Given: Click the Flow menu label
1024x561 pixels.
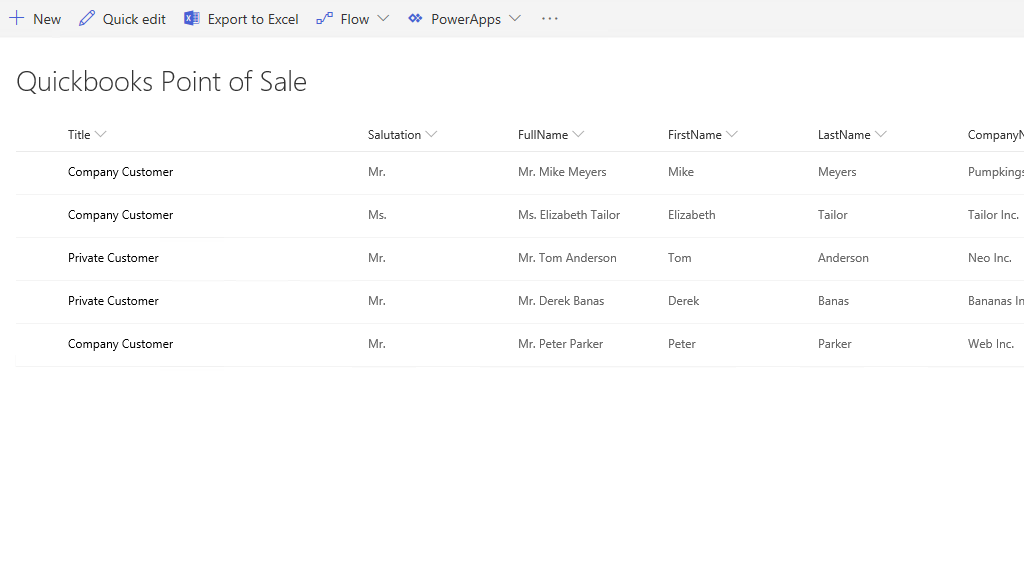Looking at the screenshot, I should click(x=355, y=19).
